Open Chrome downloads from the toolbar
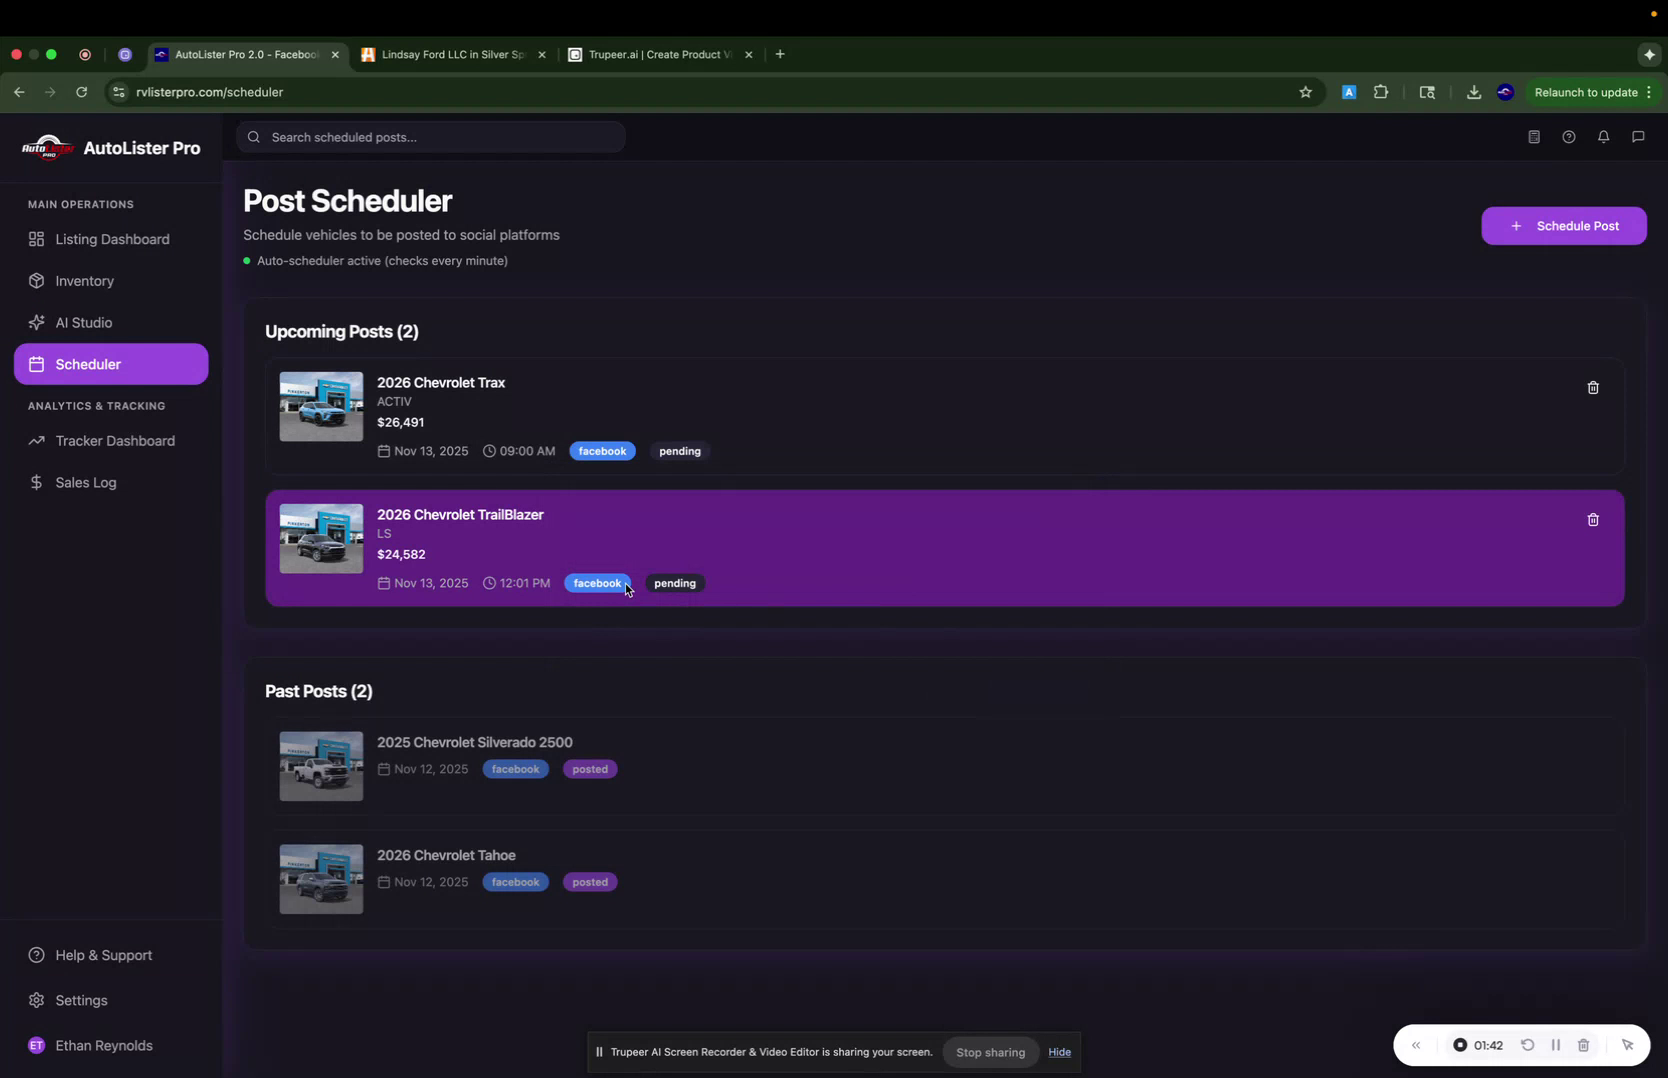Viewport: 1668px width, 1078px height. (1473, 92)
